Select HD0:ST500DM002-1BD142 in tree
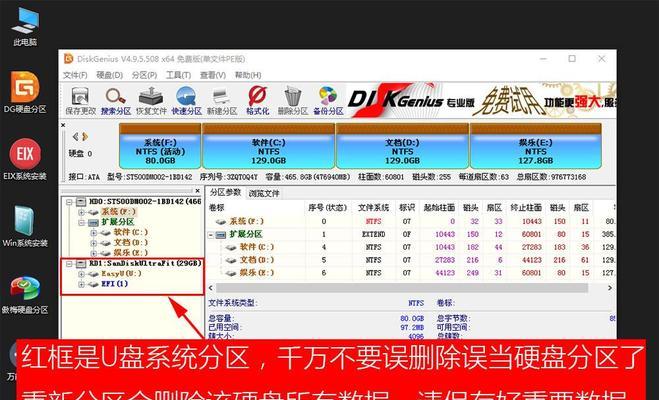This screenshot has height=400, width=659. coord(145,202)
